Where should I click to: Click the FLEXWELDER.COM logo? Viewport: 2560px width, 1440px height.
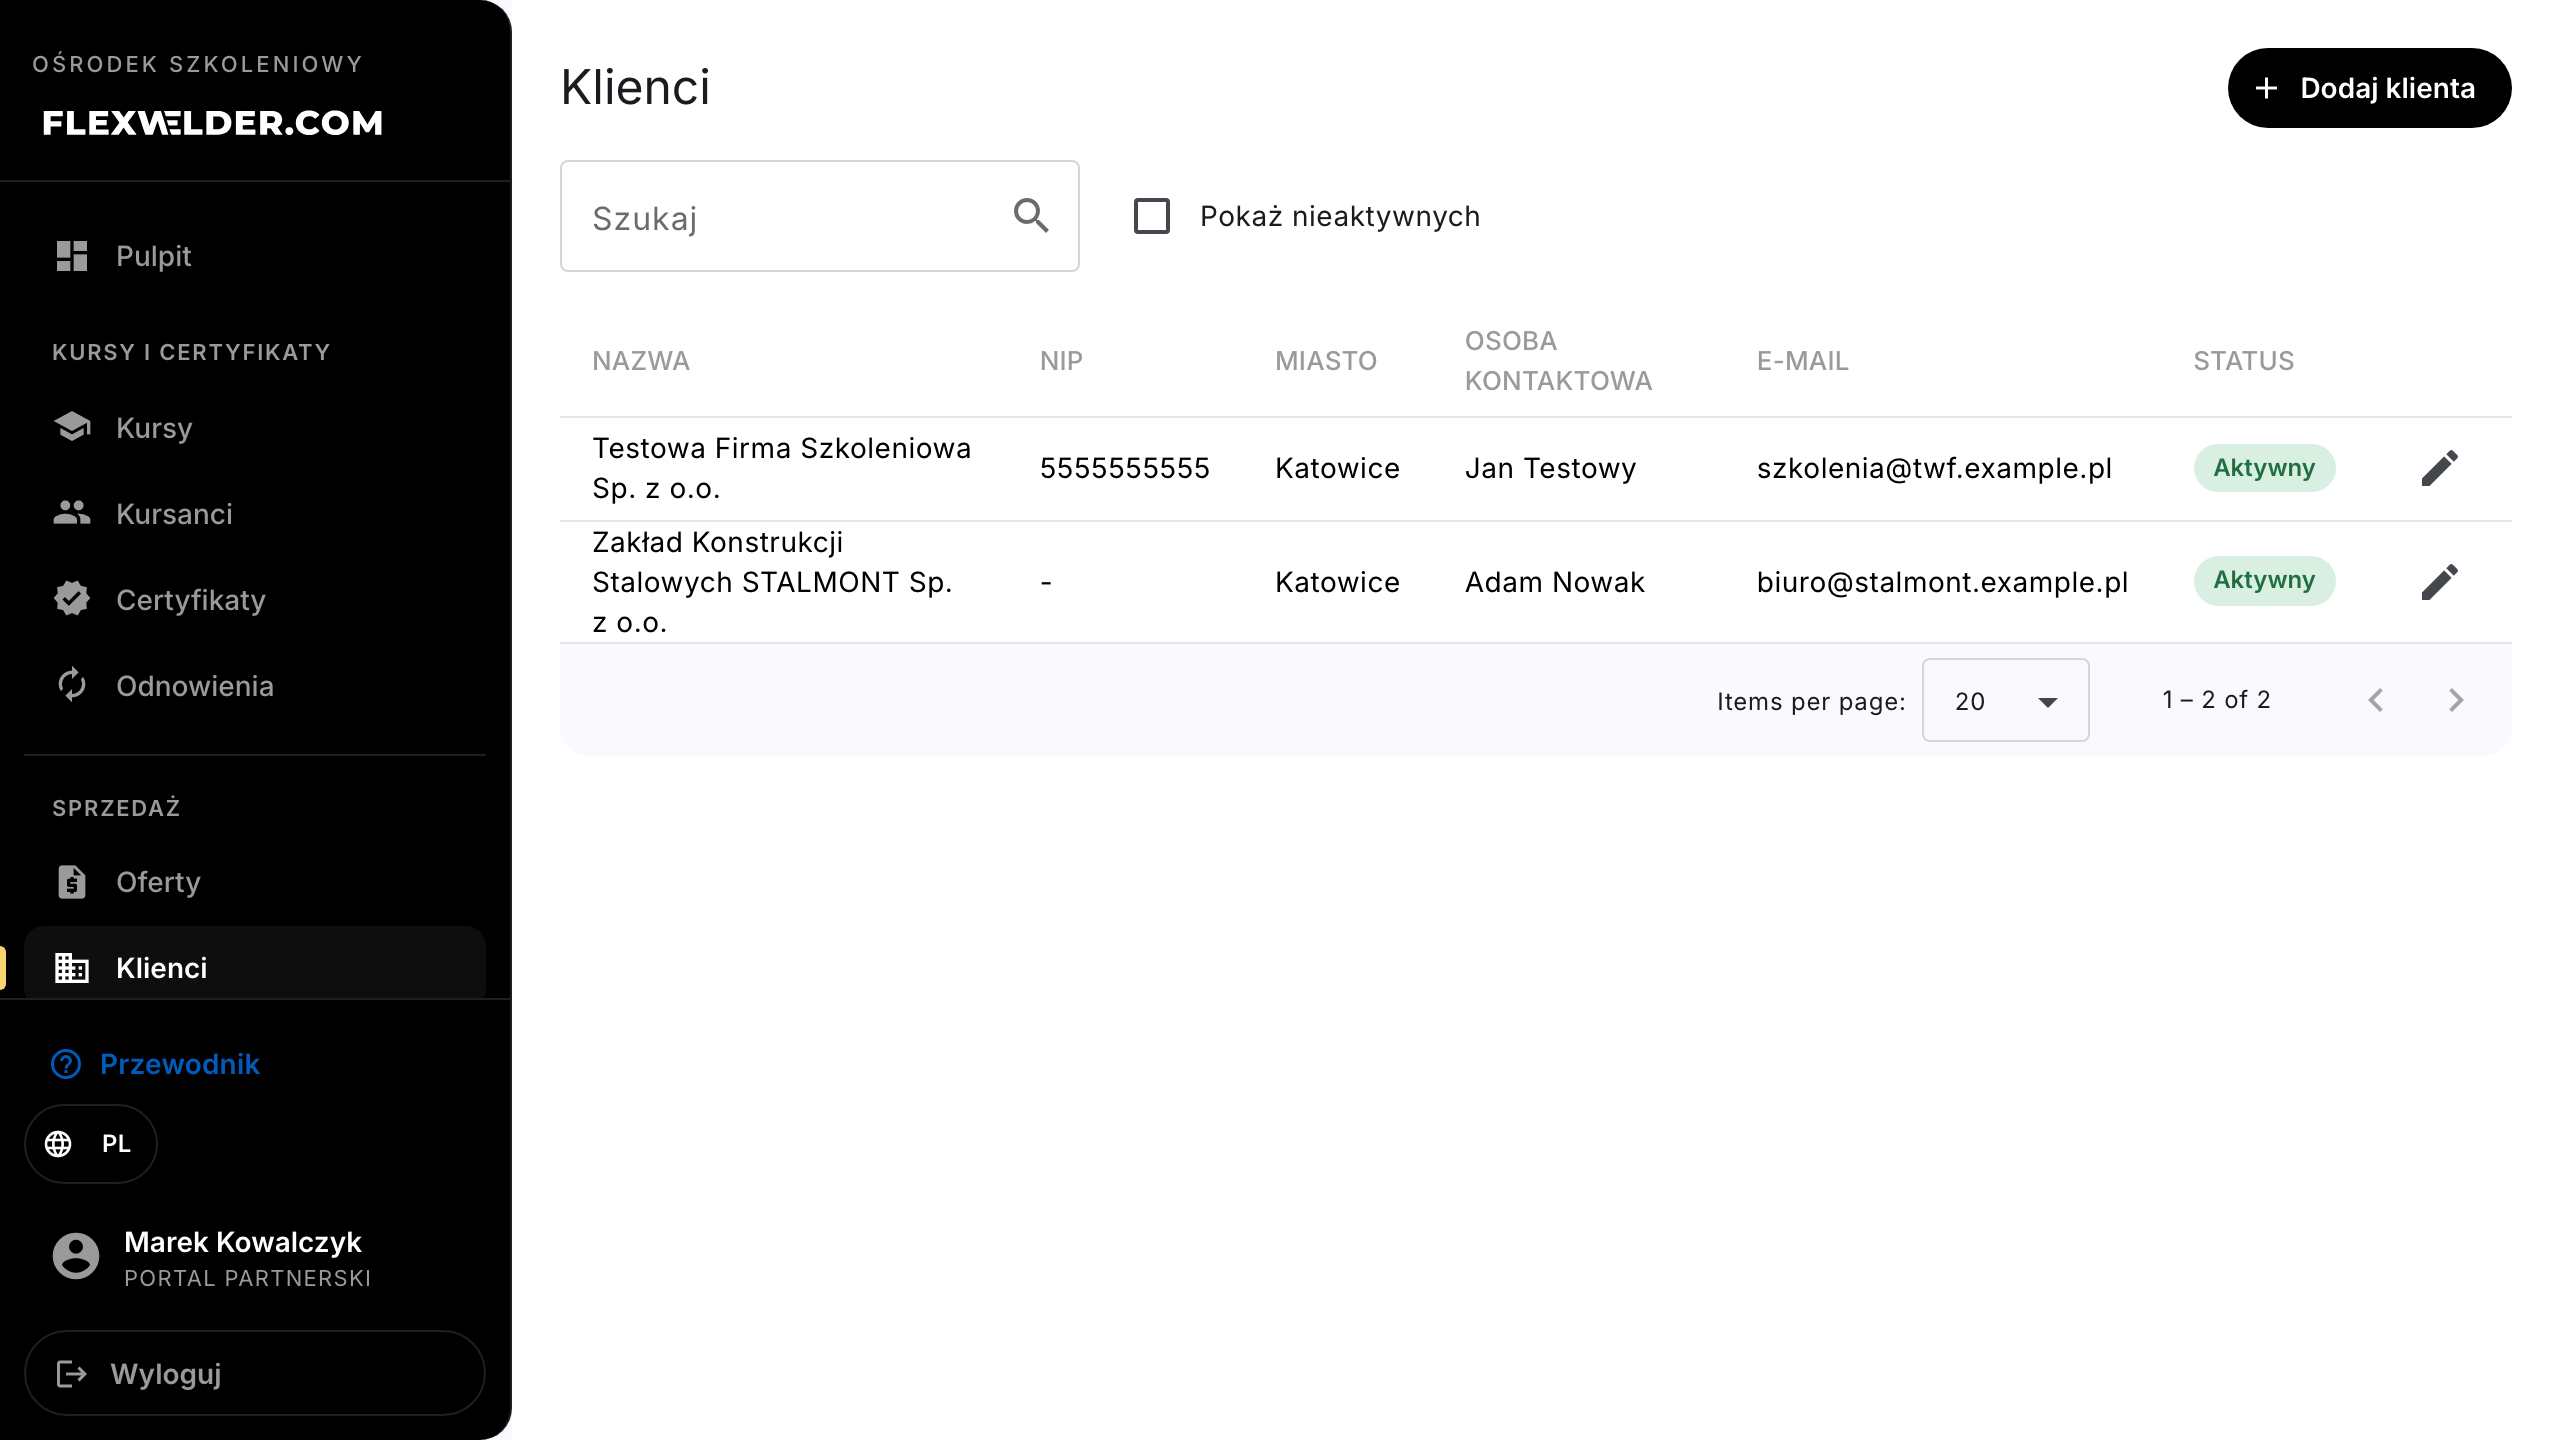212,122
